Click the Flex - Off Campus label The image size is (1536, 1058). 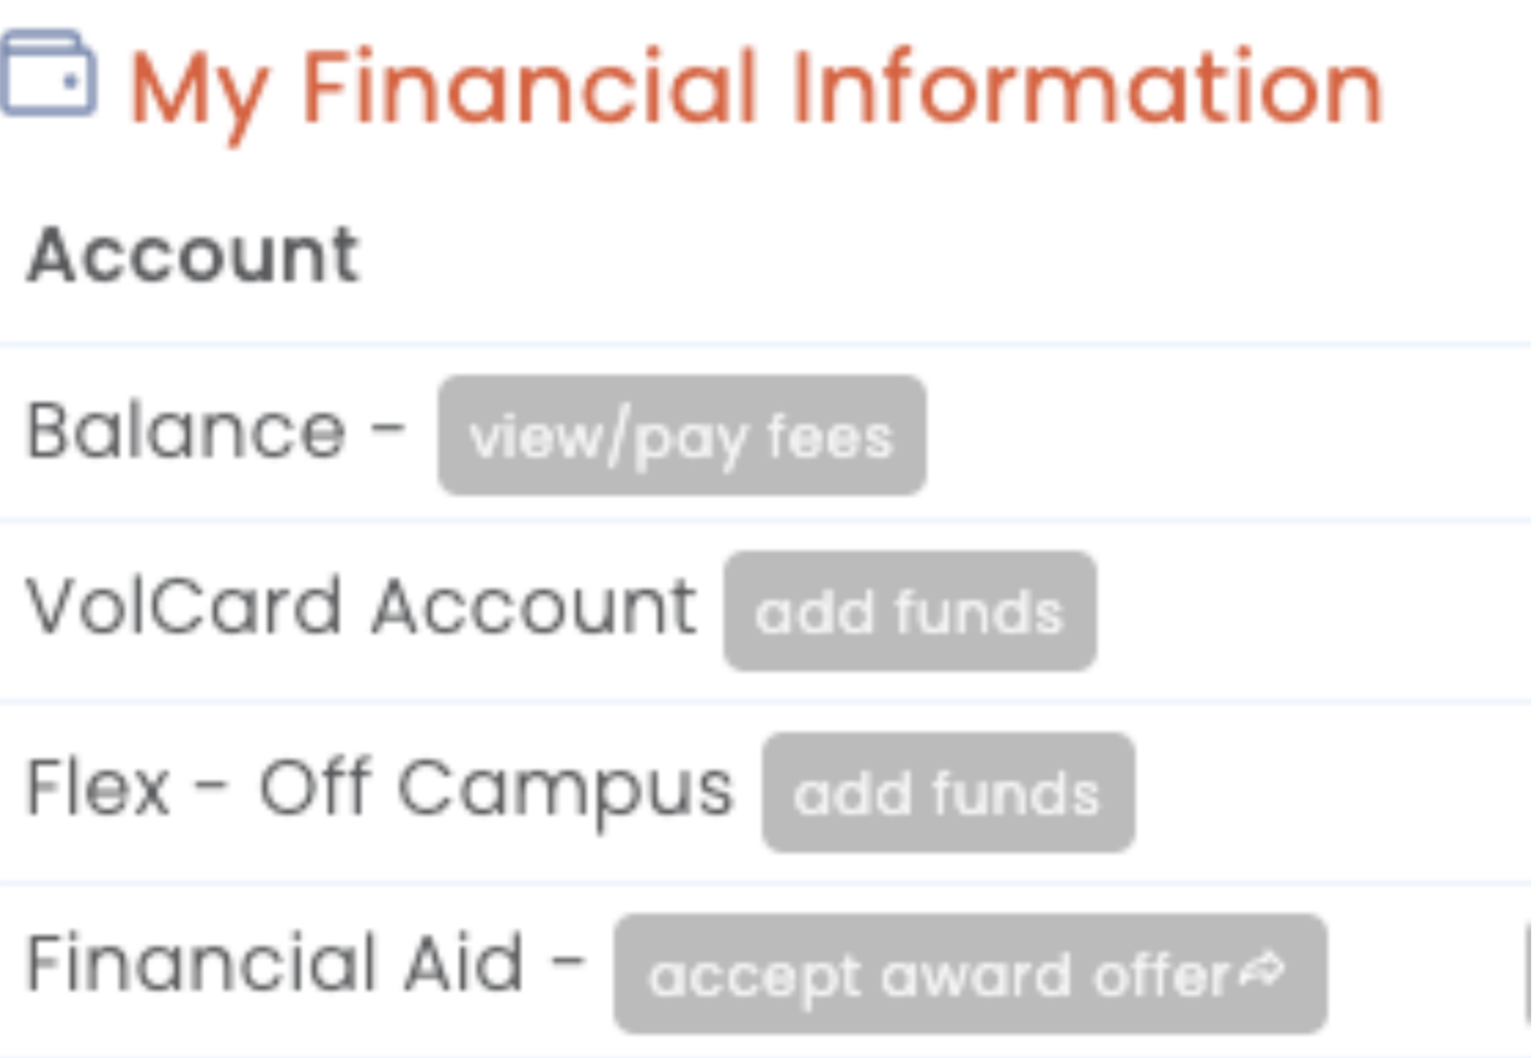[380, 788]
